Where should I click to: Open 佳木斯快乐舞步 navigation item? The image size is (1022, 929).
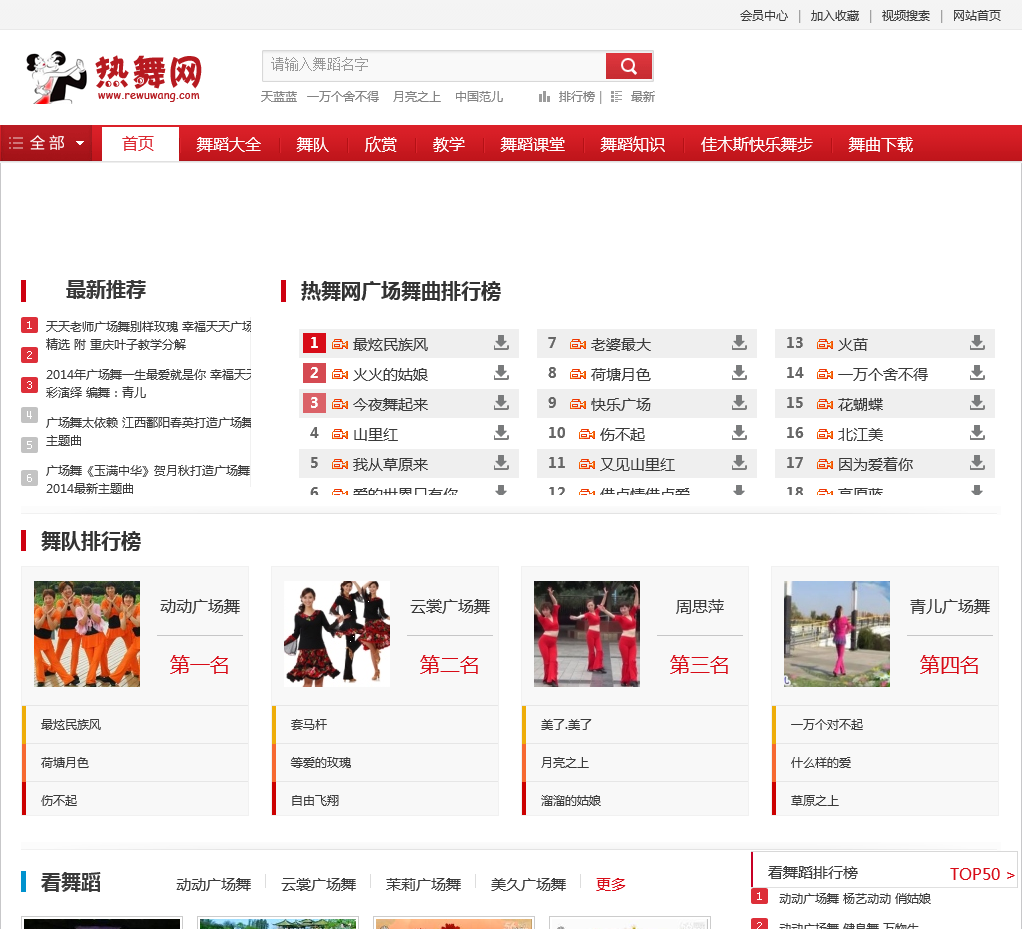pos(756,145)
